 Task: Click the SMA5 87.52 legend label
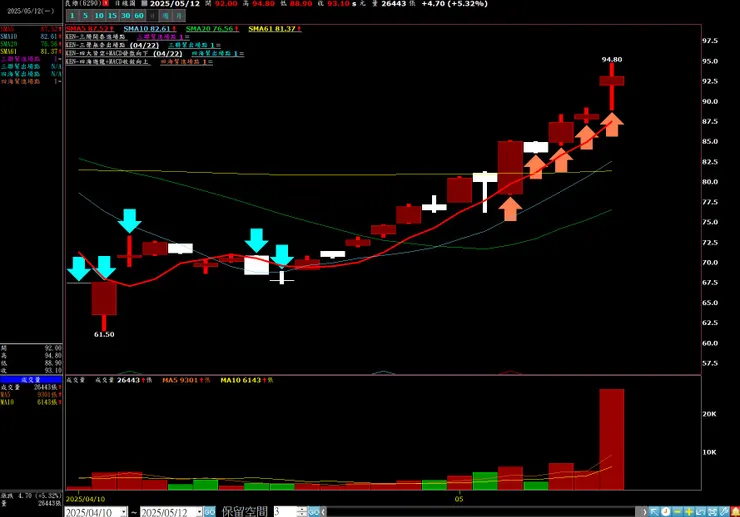pyautogui.click(x=90, y=29)
